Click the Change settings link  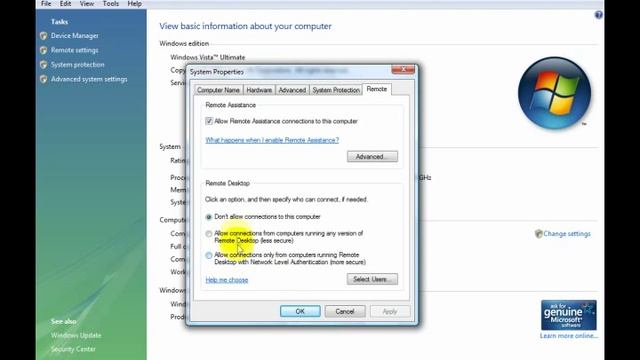tap(567, 234)
